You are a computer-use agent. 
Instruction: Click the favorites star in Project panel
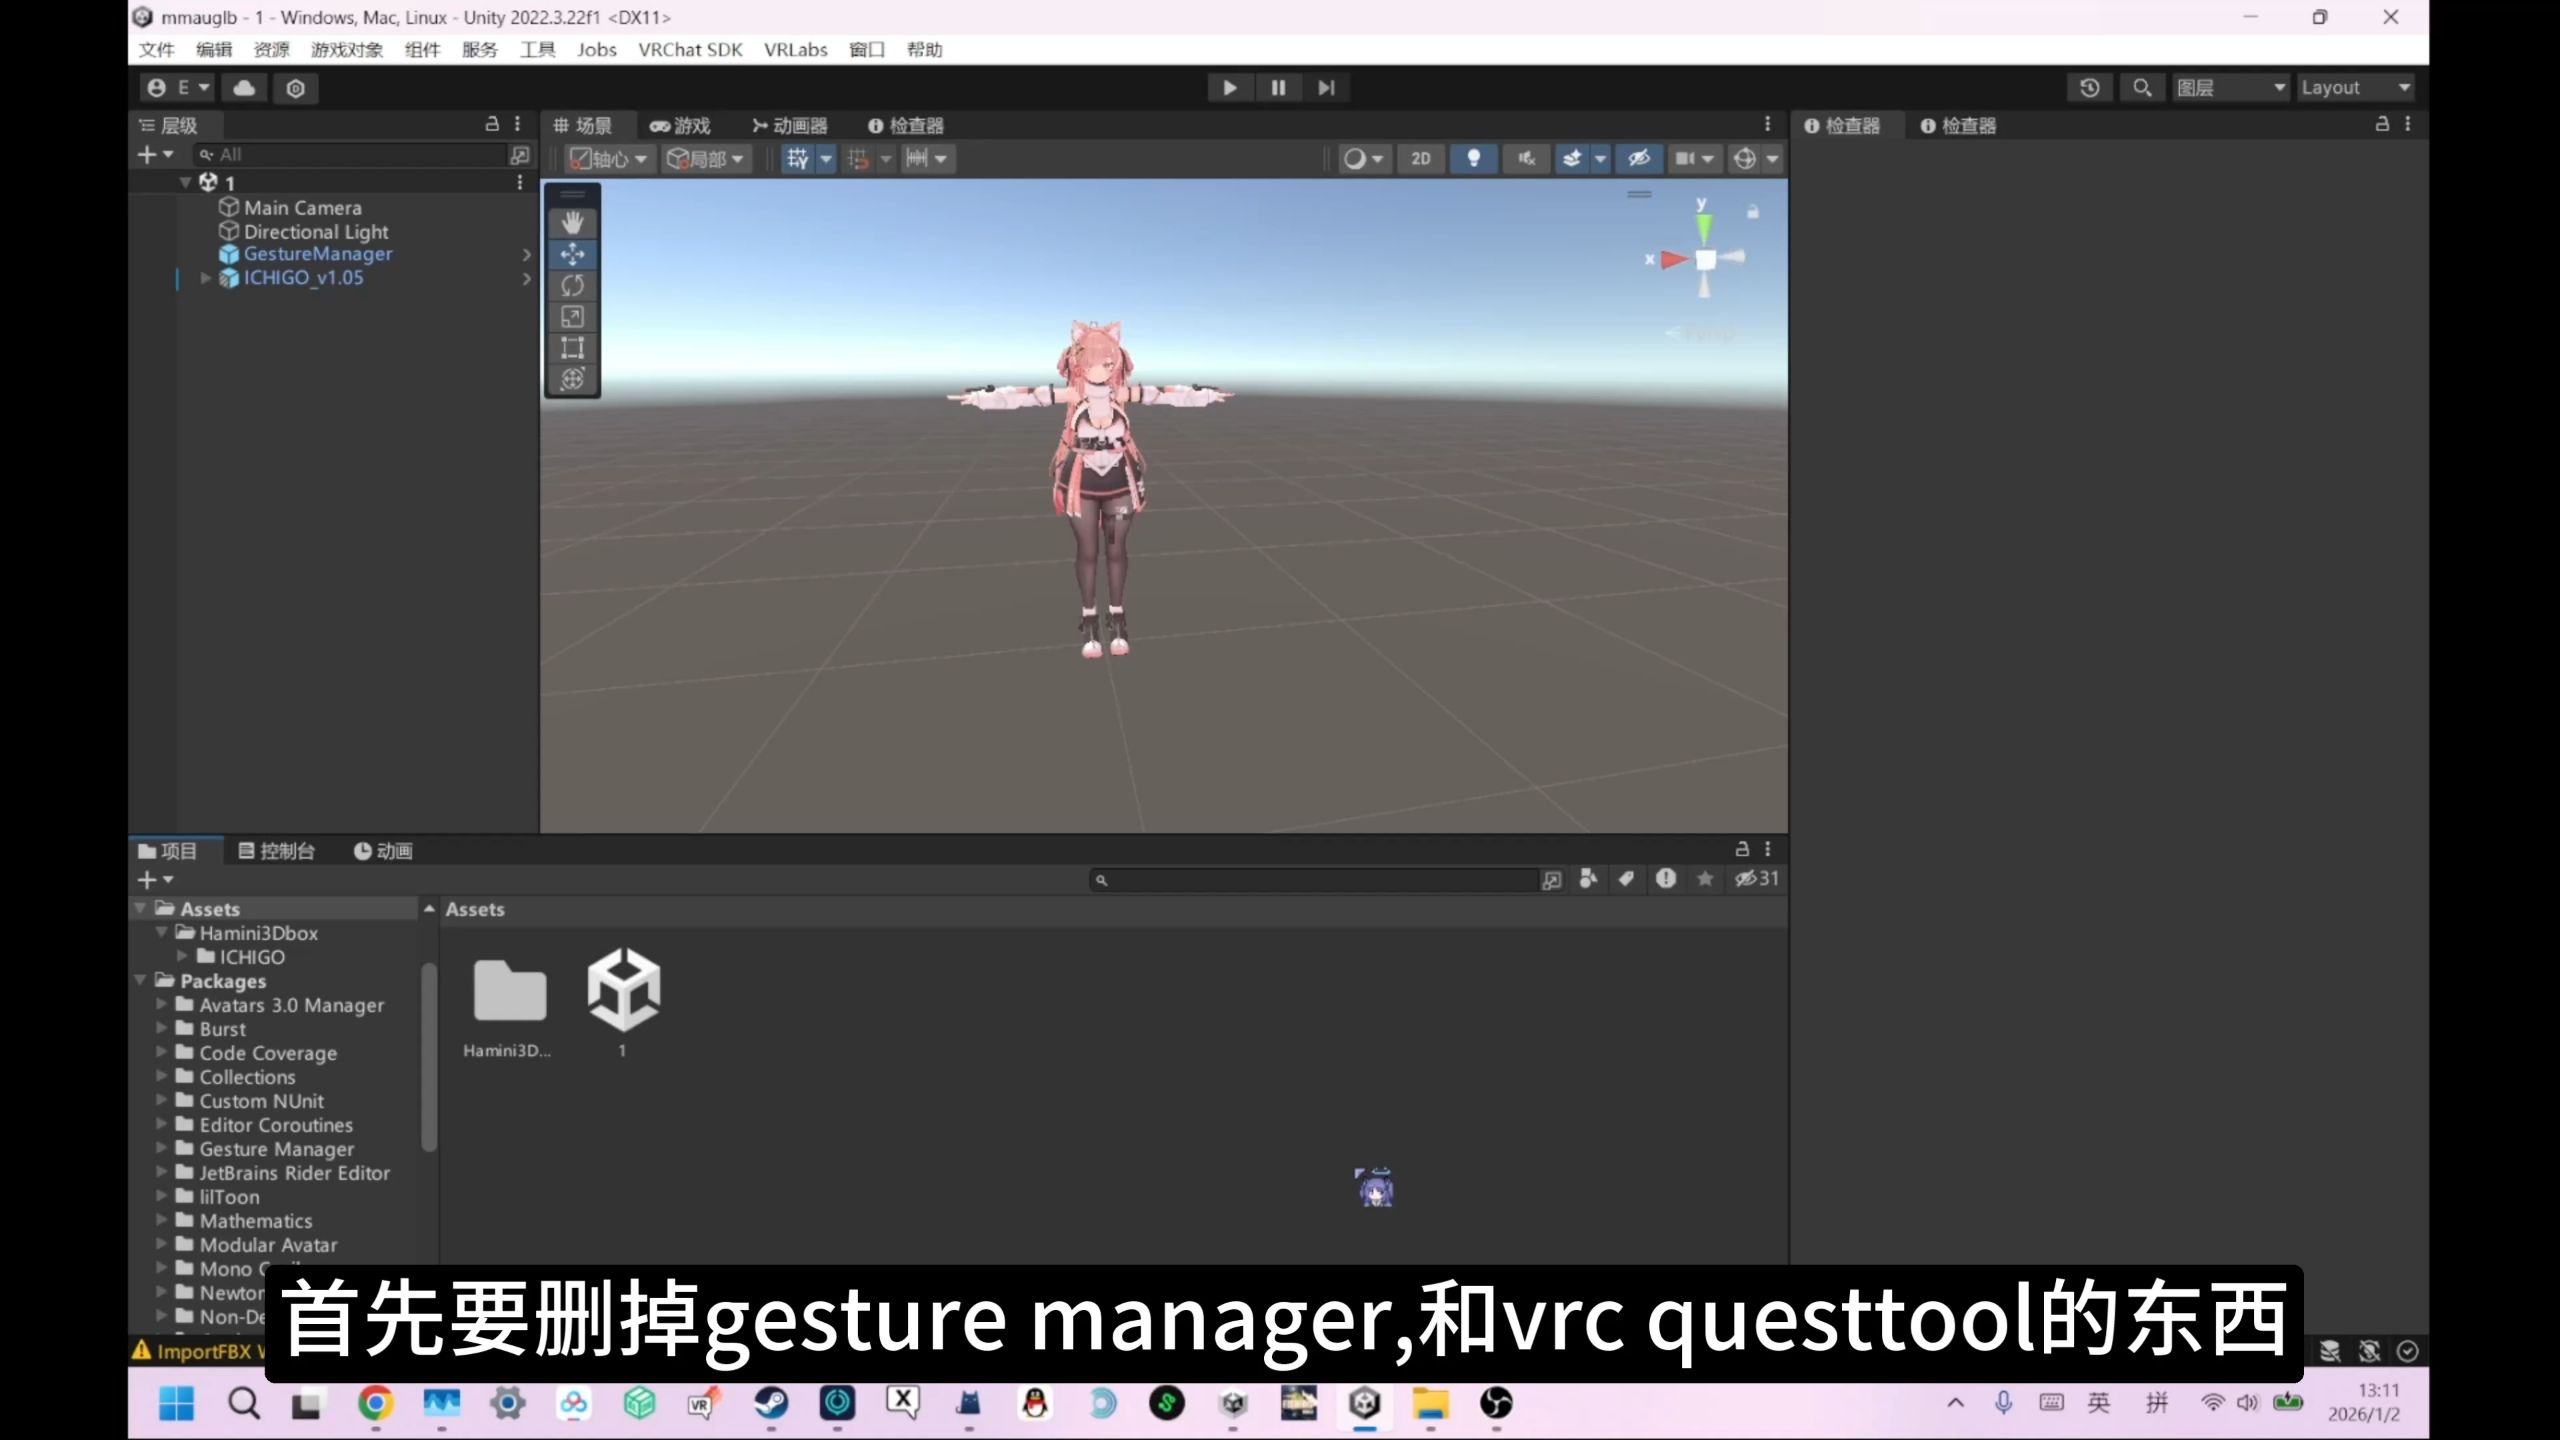1705,879
